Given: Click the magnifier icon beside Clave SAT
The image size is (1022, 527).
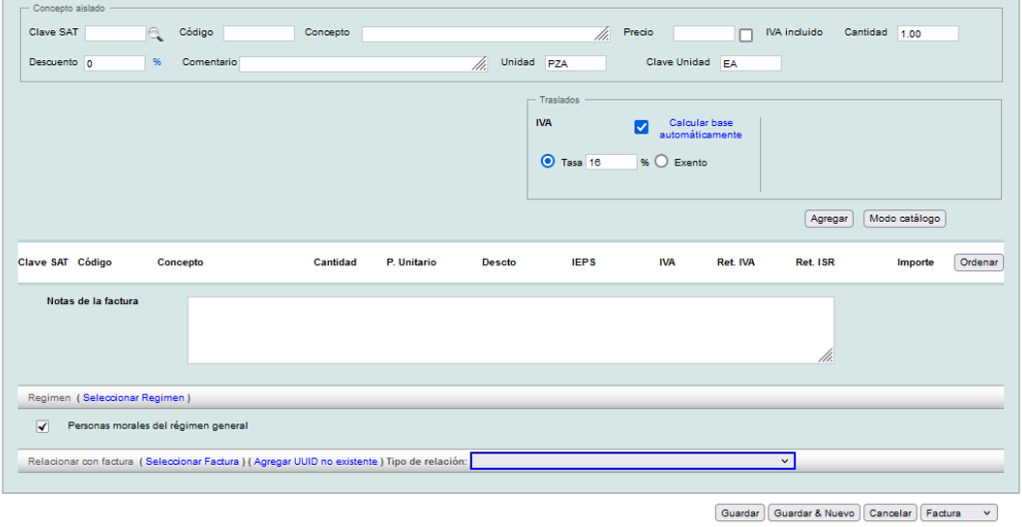Looking at the screenshot, I should [155, 34].
